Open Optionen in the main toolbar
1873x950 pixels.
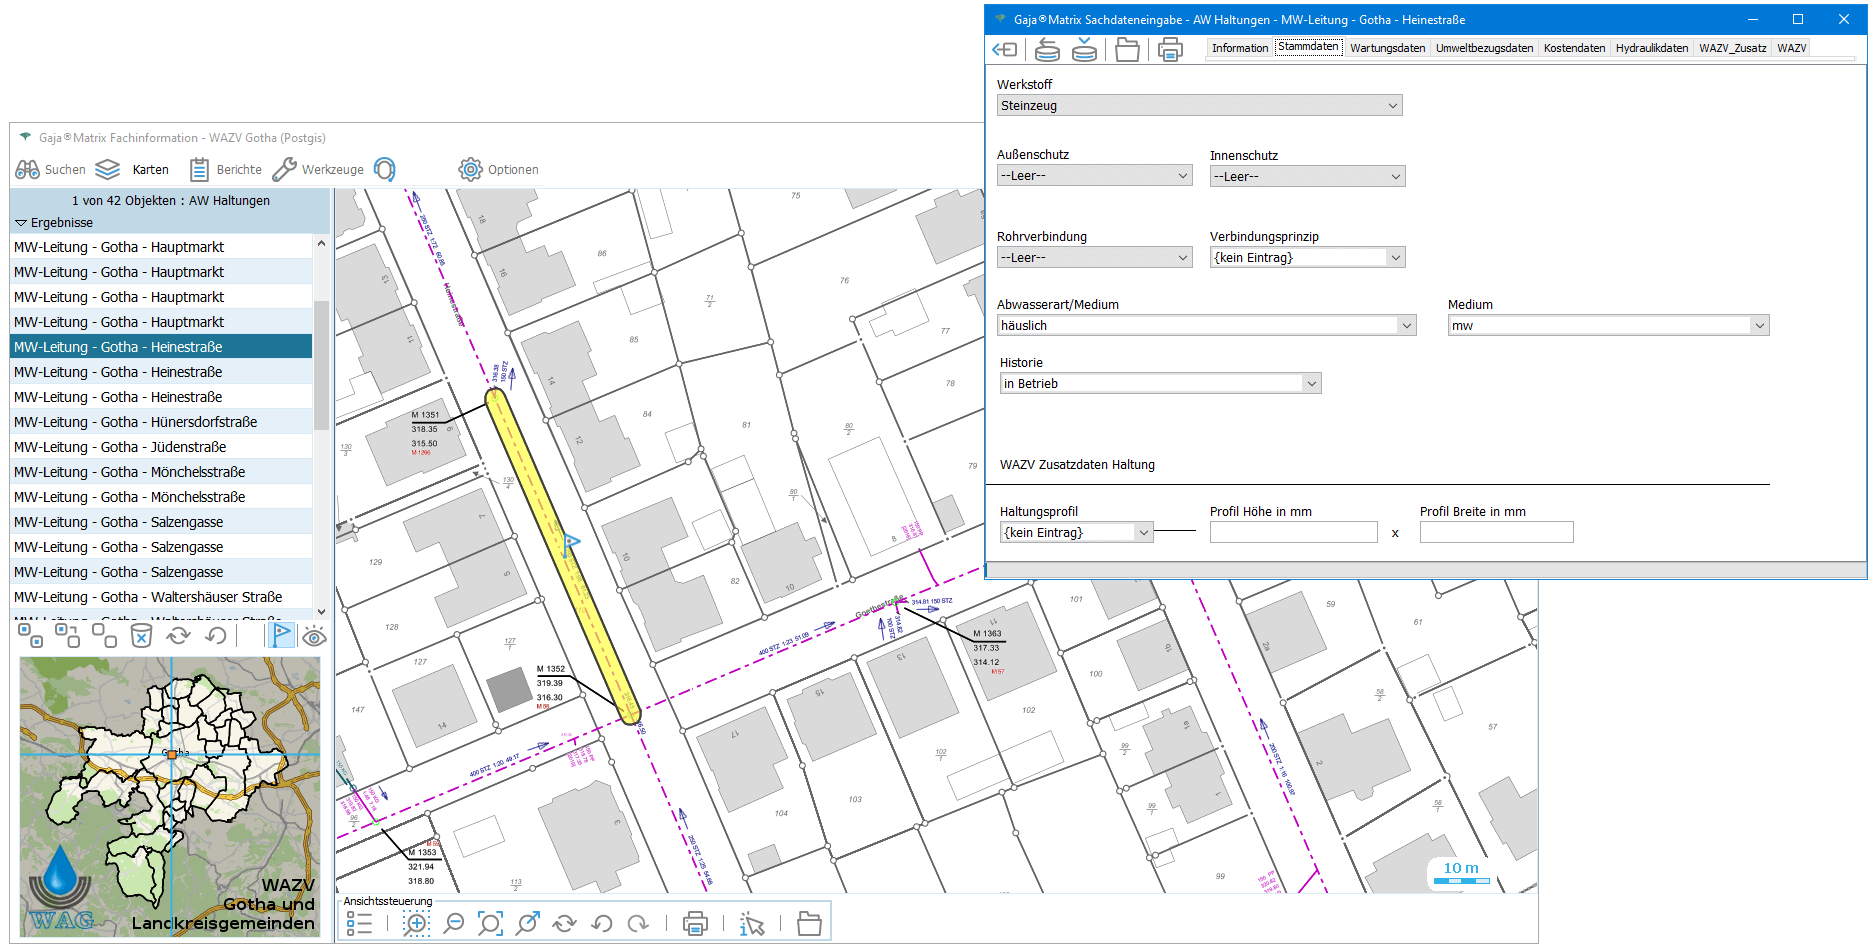499,170
